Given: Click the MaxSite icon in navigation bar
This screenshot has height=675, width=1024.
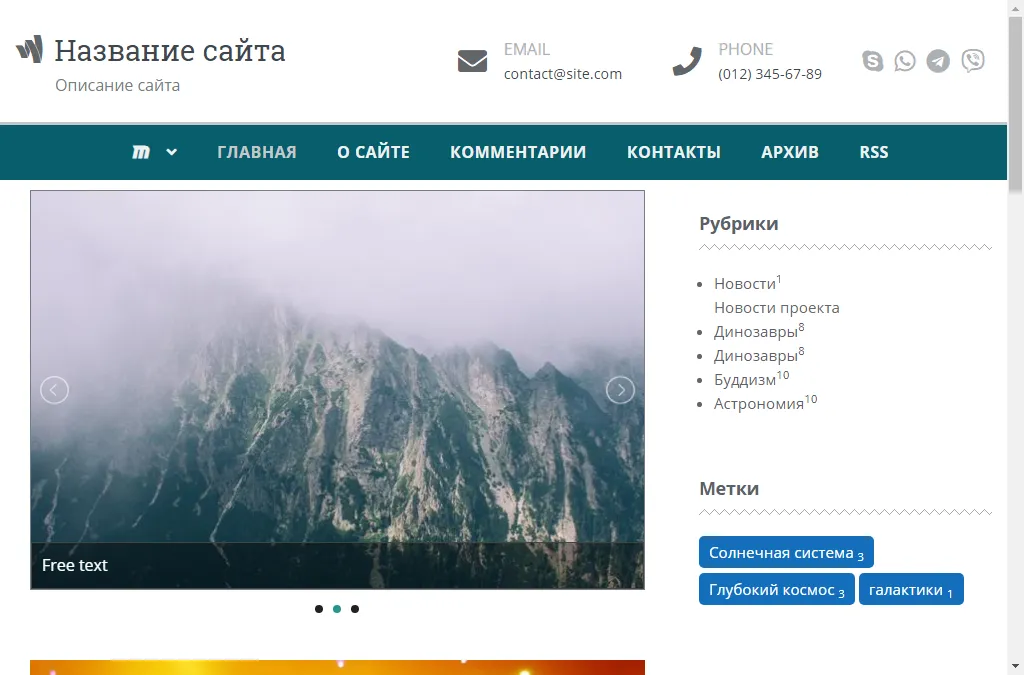Looking at the screenshot, I should tap(141, 152).
